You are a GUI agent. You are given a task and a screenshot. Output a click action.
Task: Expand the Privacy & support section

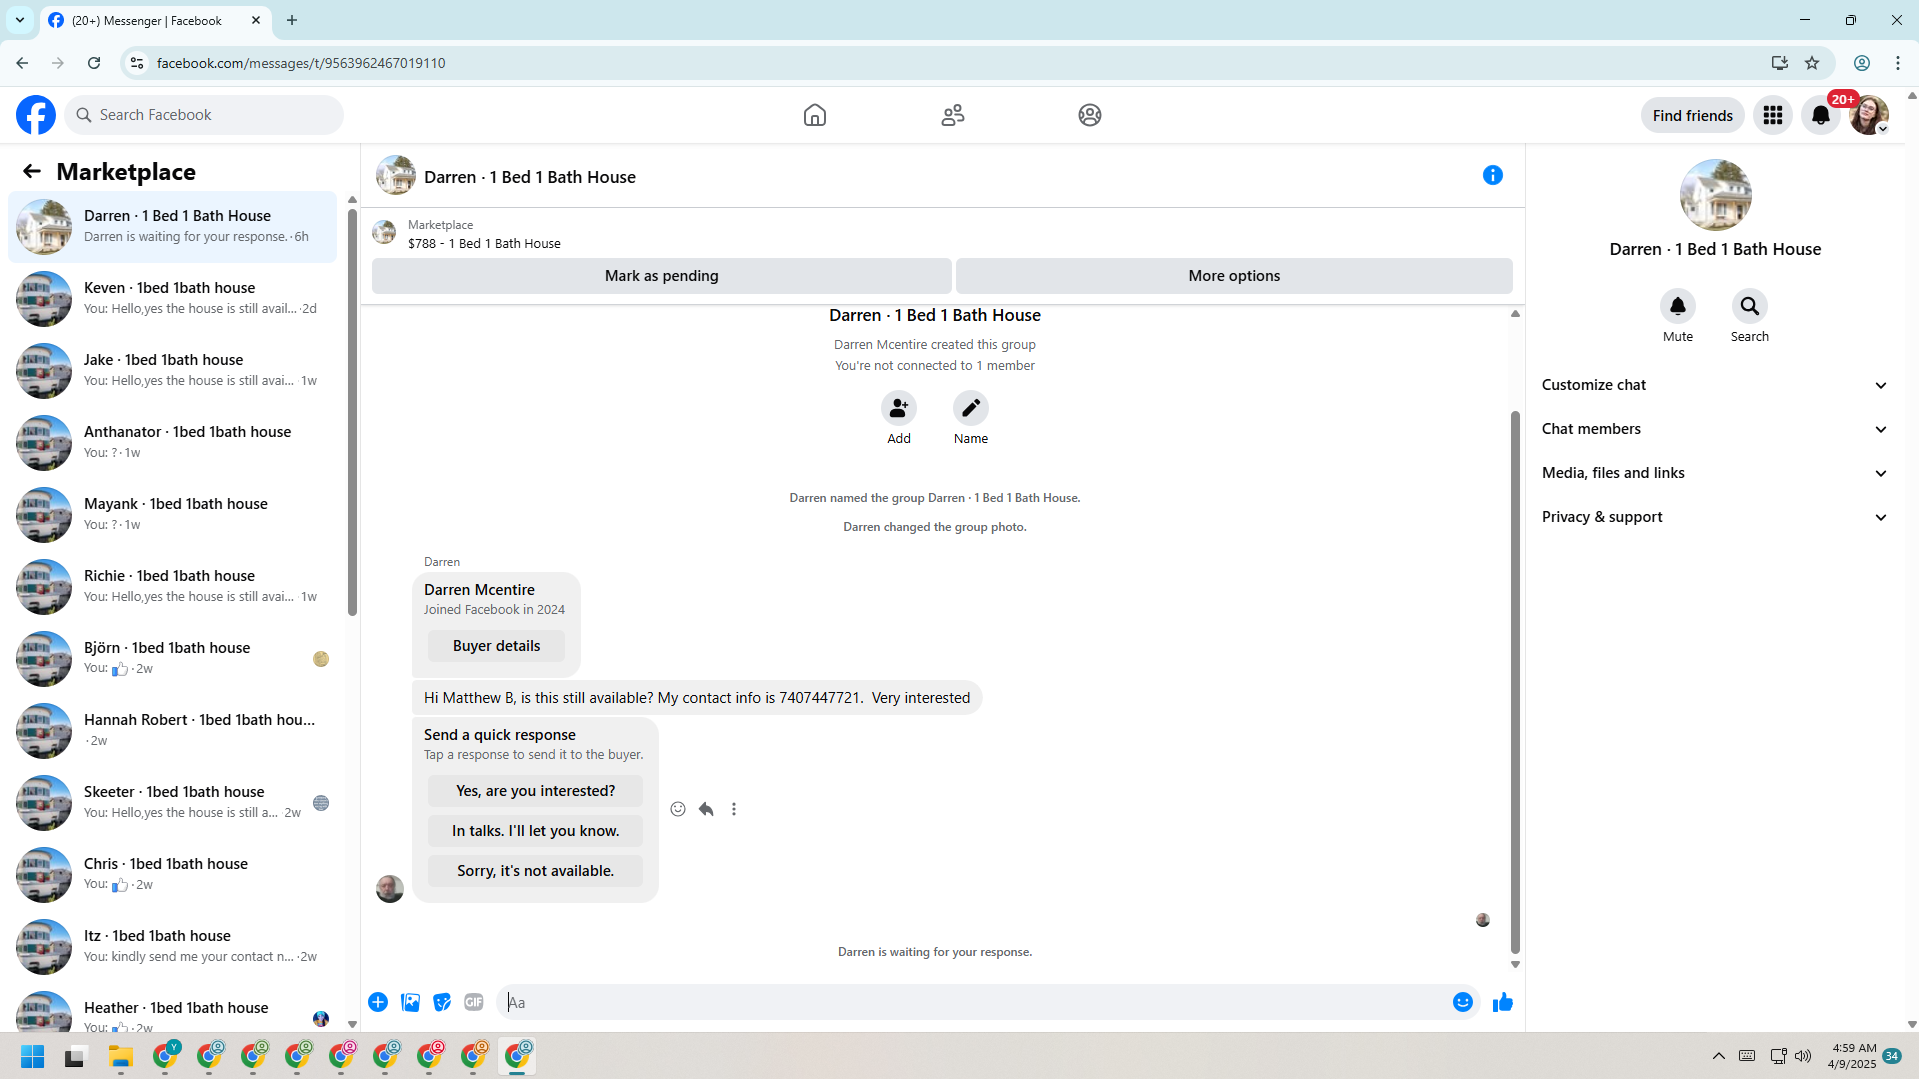click(1715, 517)
